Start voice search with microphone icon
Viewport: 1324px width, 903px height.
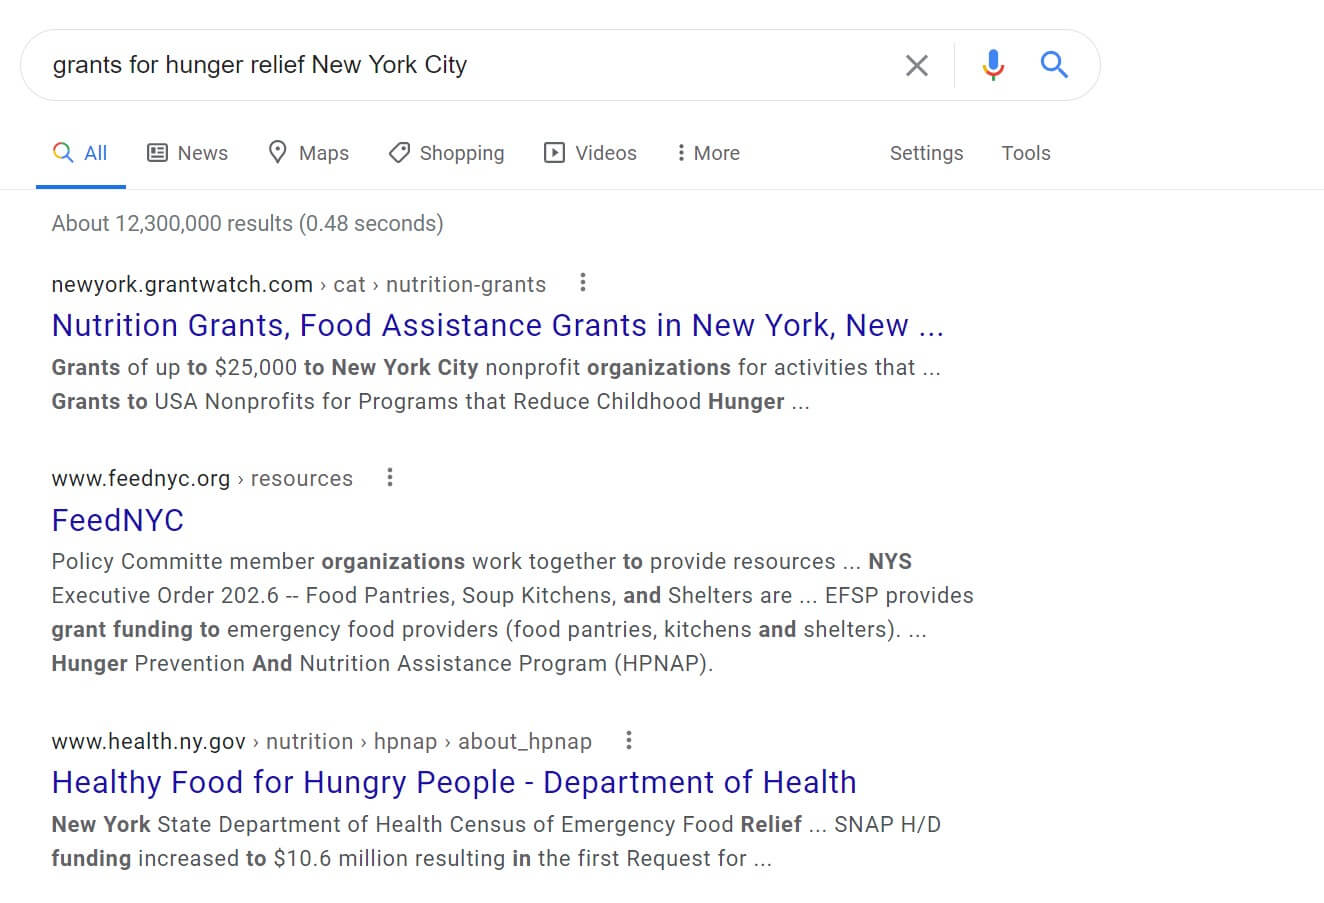[x=993, y=65]
